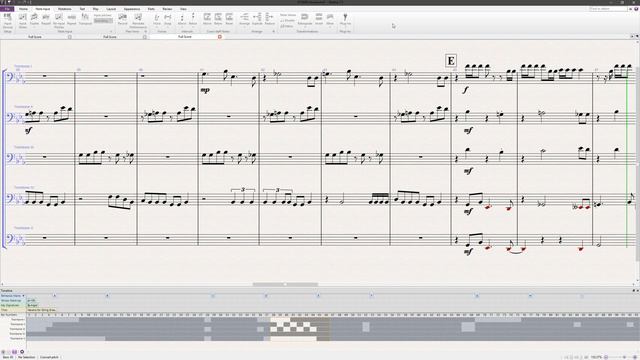
Task: Move notes to staff Below in Cross-Staff Notes
Action: [218, 20]
